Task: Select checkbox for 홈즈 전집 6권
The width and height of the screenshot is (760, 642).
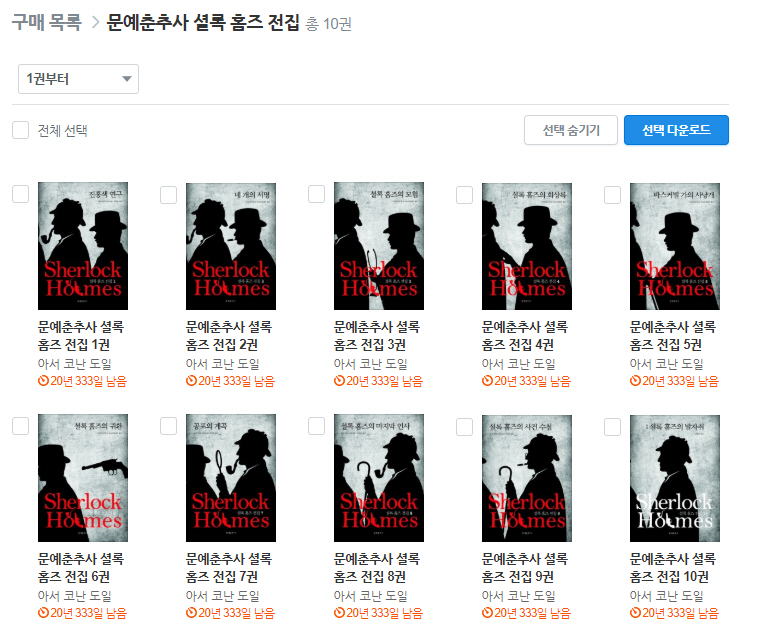Action: pos(20,426)
